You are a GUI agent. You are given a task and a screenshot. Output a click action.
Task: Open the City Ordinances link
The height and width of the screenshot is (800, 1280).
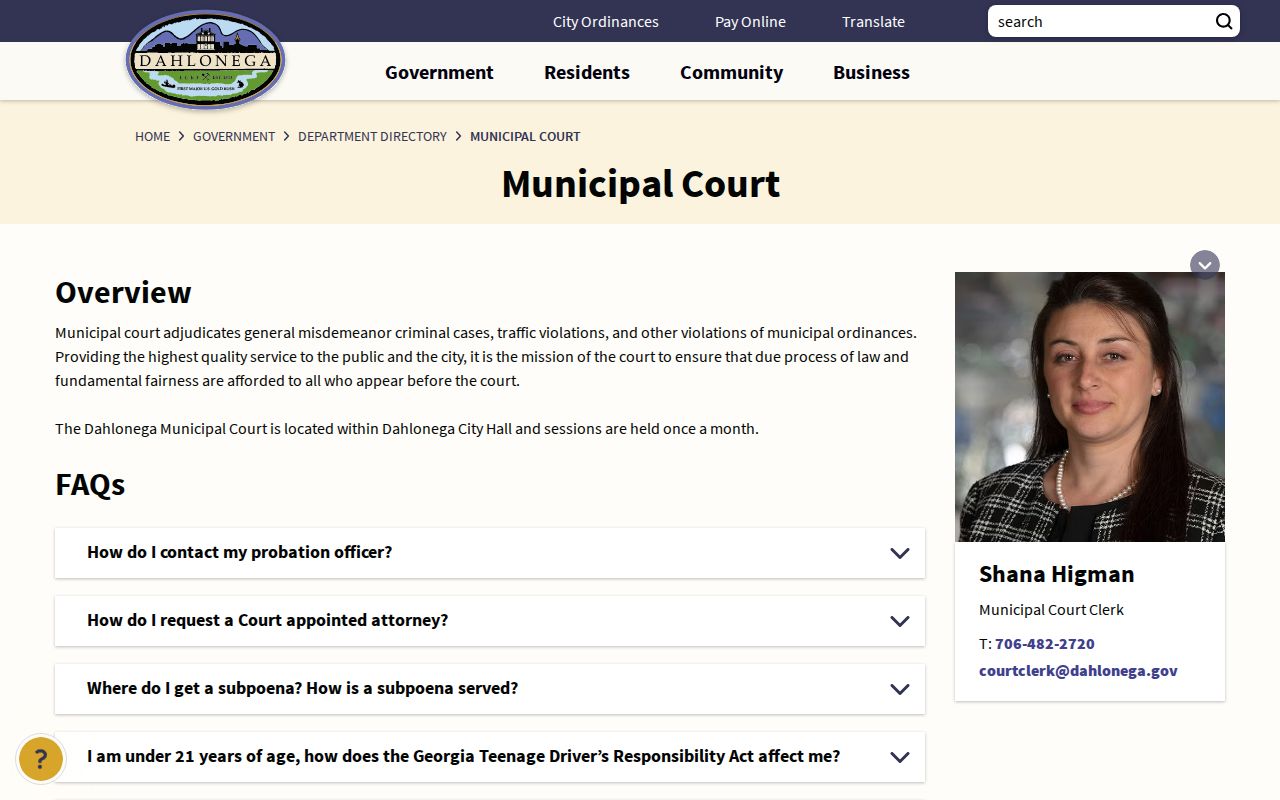point(606,21)
